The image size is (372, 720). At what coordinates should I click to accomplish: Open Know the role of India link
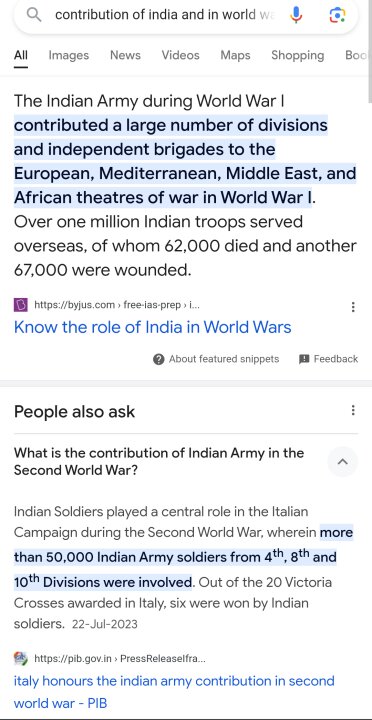tap(152, 327)
